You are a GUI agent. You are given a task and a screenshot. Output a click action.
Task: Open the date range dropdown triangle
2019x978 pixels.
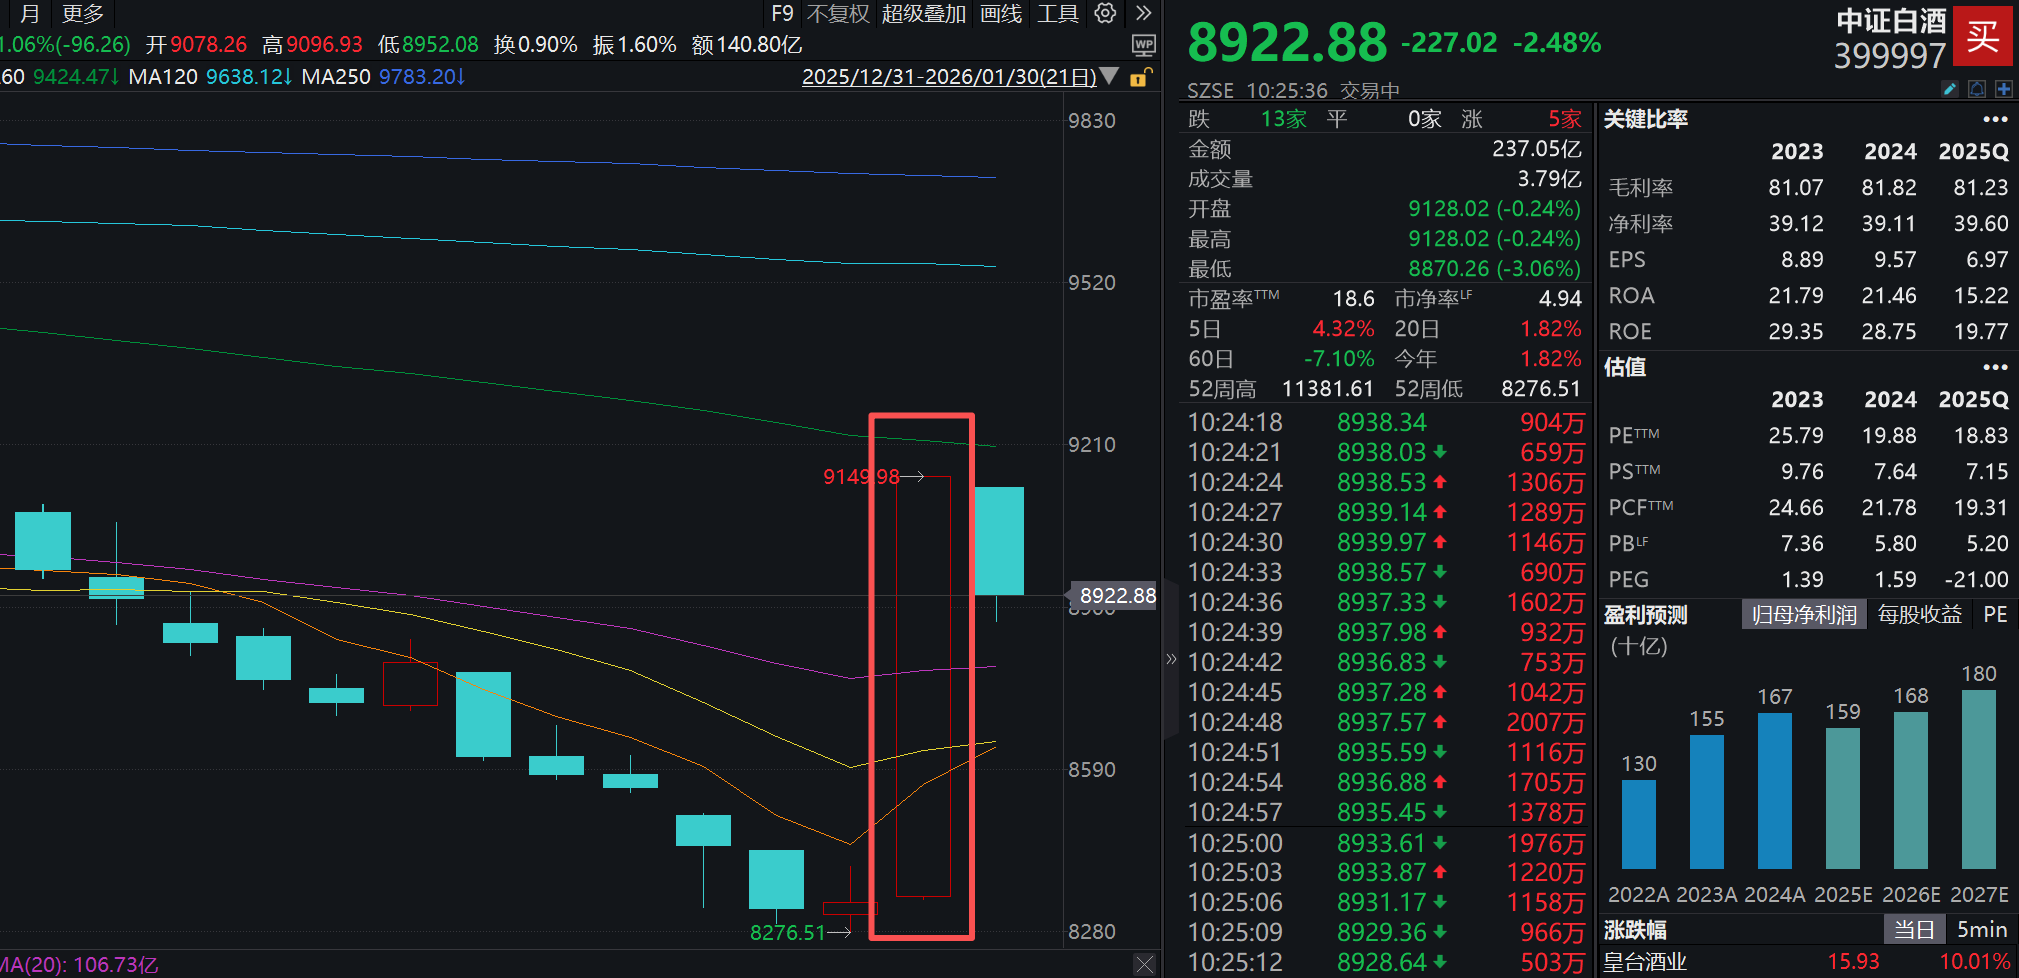(x=1109, y=76)
